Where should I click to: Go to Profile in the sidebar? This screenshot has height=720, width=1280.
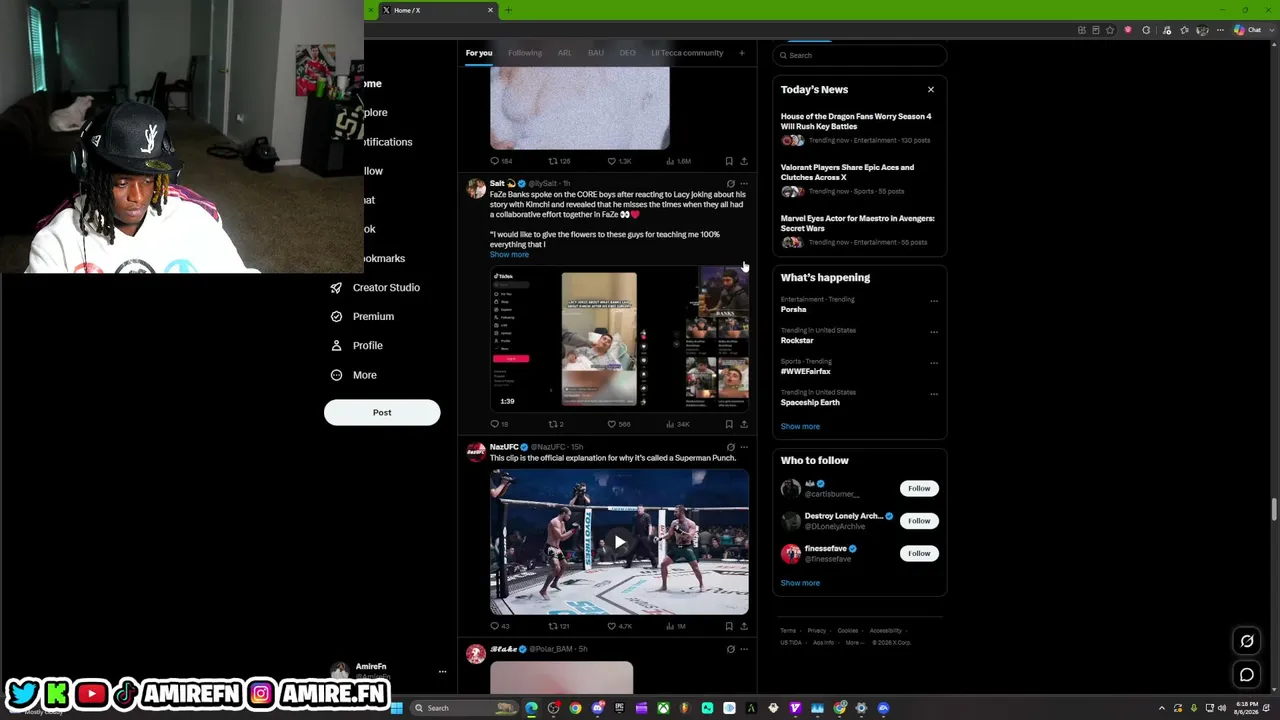tap(358, 346)
